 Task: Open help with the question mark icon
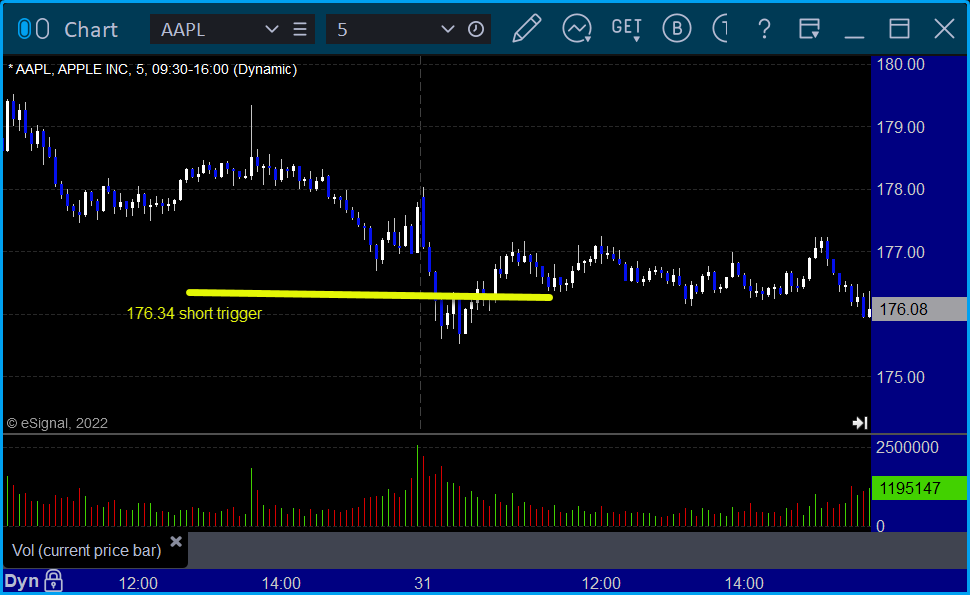pyautogui.click(x=765, y=29)
